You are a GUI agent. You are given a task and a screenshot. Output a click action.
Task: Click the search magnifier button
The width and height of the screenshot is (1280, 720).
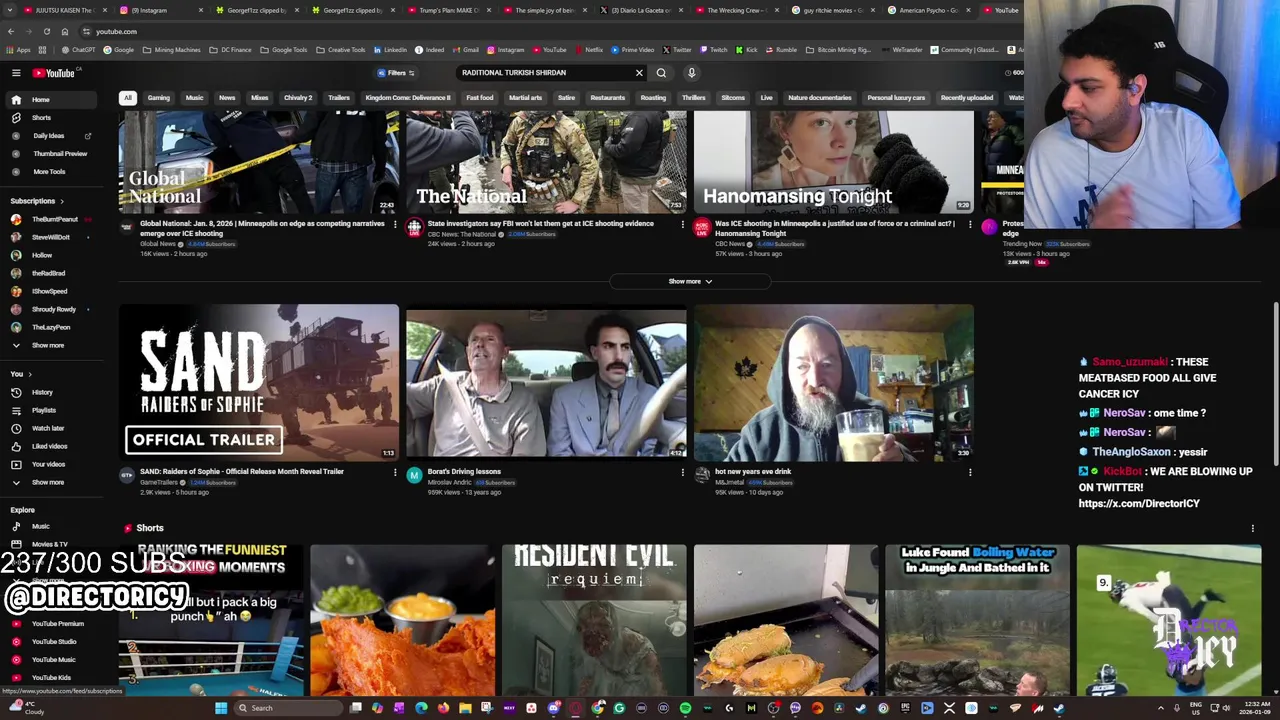click(661, 73)
